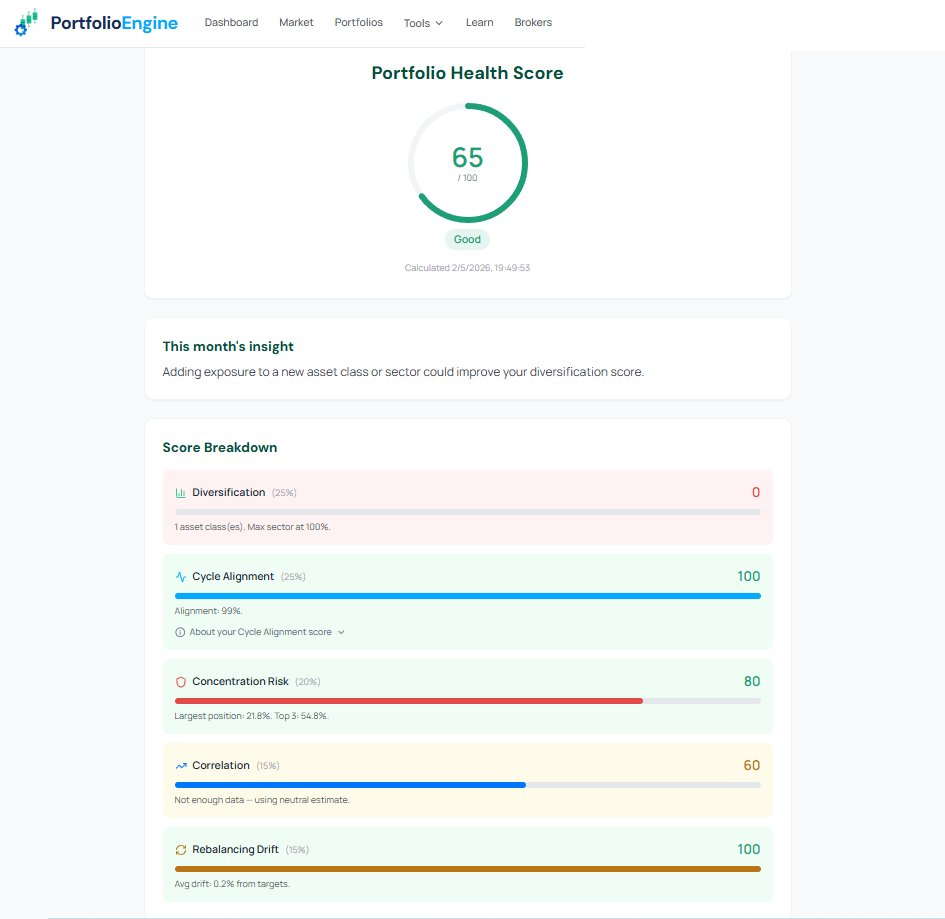Click the Diversification score value 0
Screen dimensions: 945x919
756,492
